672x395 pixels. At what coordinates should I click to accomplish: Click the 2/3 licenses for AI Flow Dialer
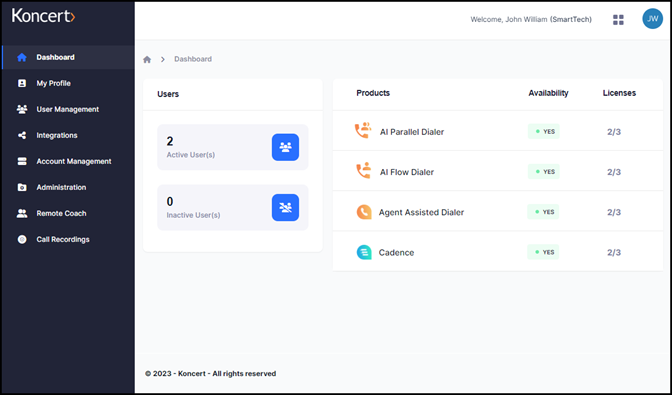tap(614, 172)
